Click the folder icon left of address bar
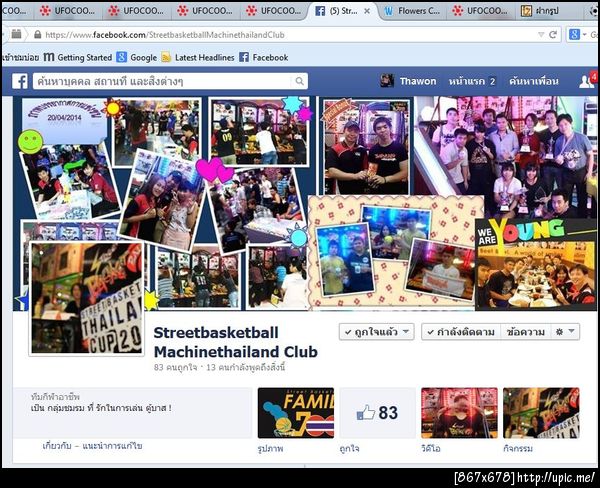 16,34
